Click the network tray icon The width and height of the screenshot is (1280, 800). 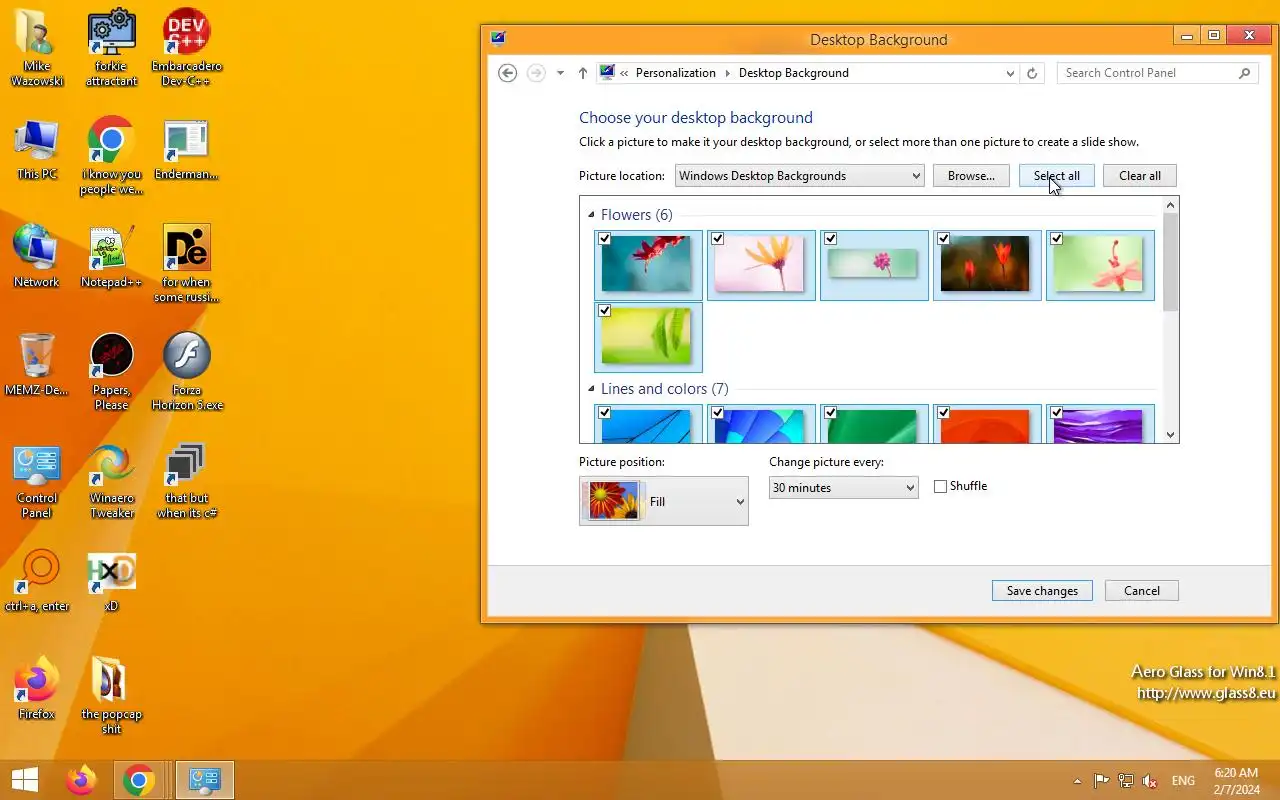tap(1126, 781)
